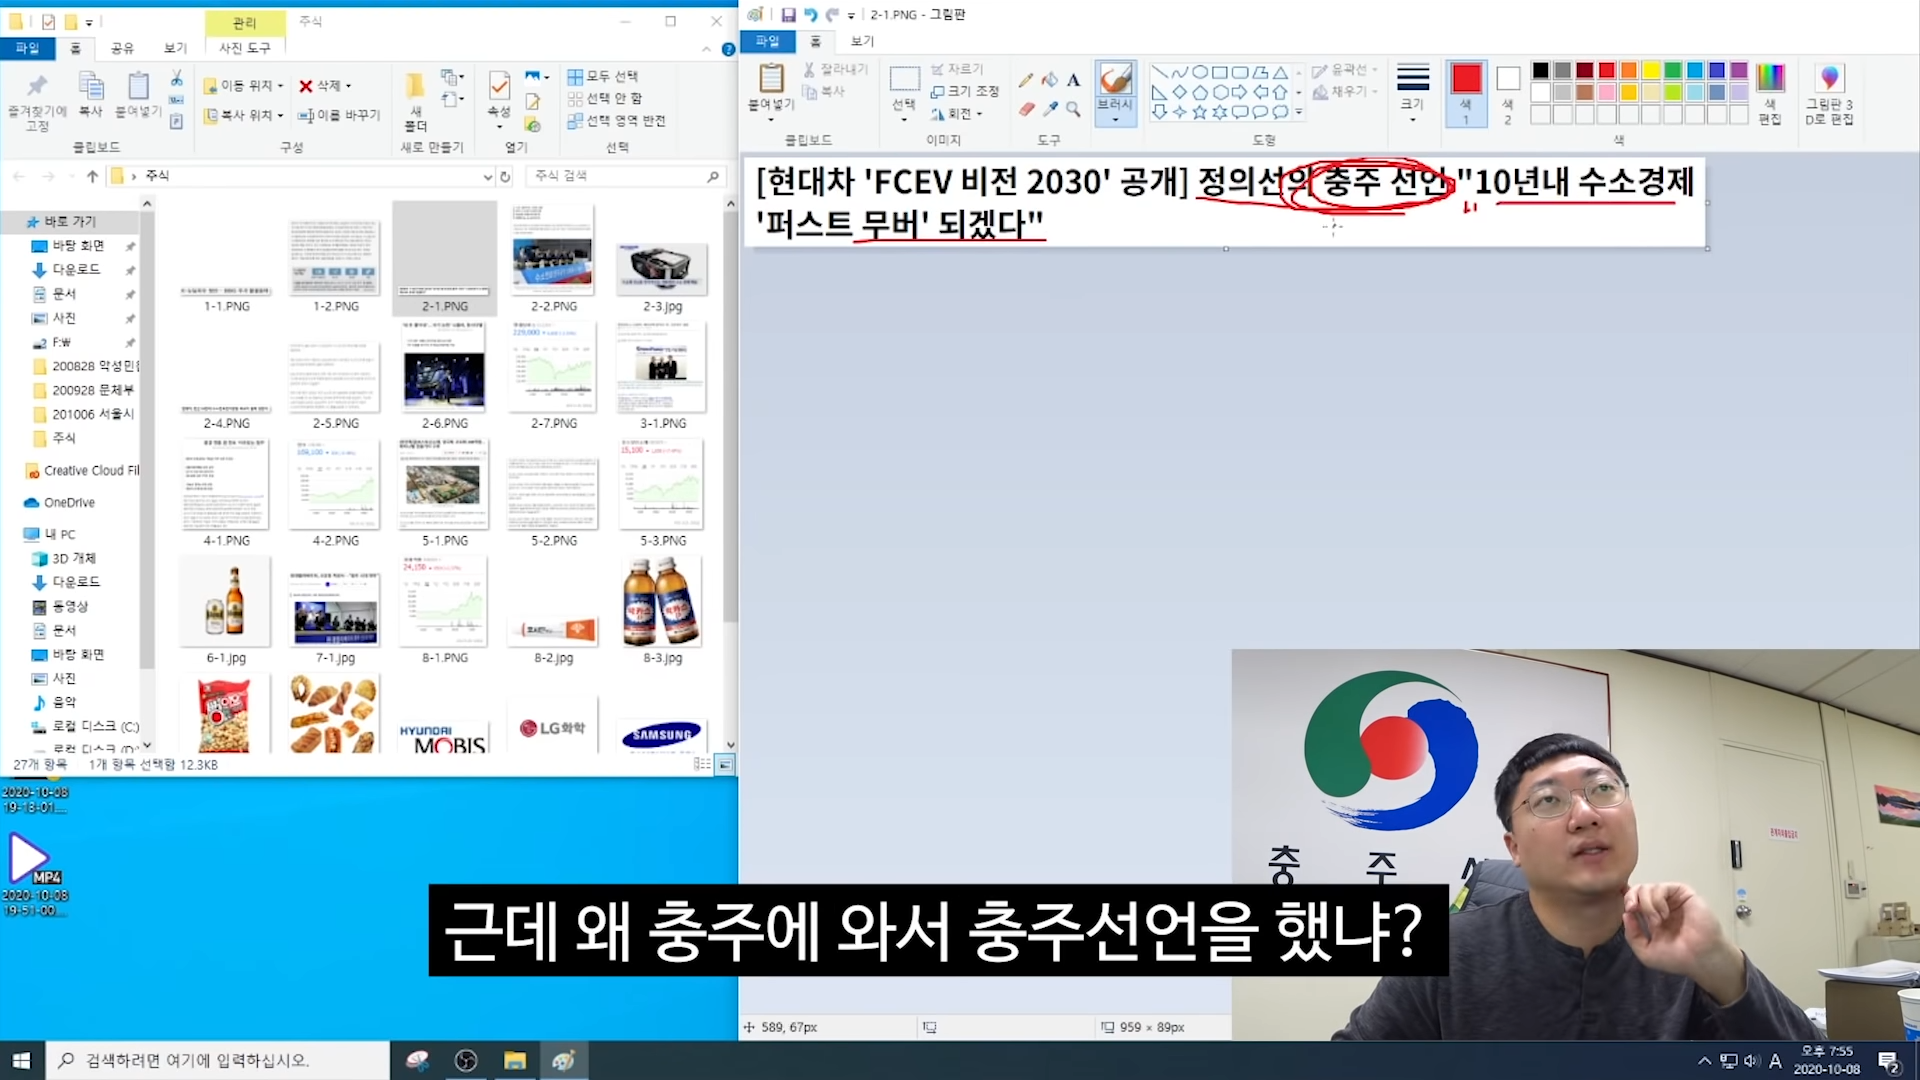The image size is (1920, 1080).
Task: Click Pin to Quick access in Explorer
Action: 37,101
